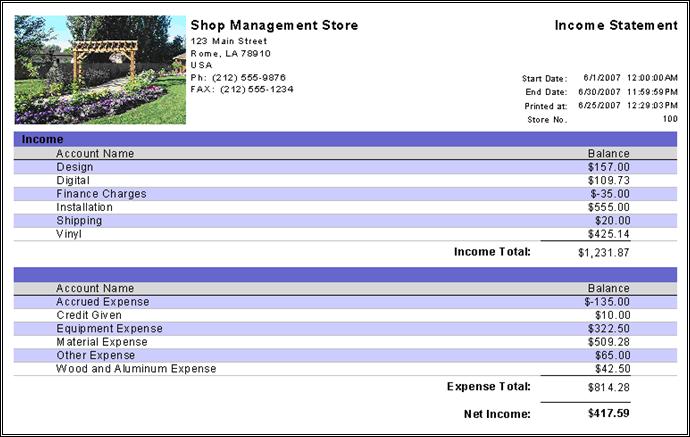Select the Design income row
The height and width of the screenshot is (437, 690).
(345, 167)
